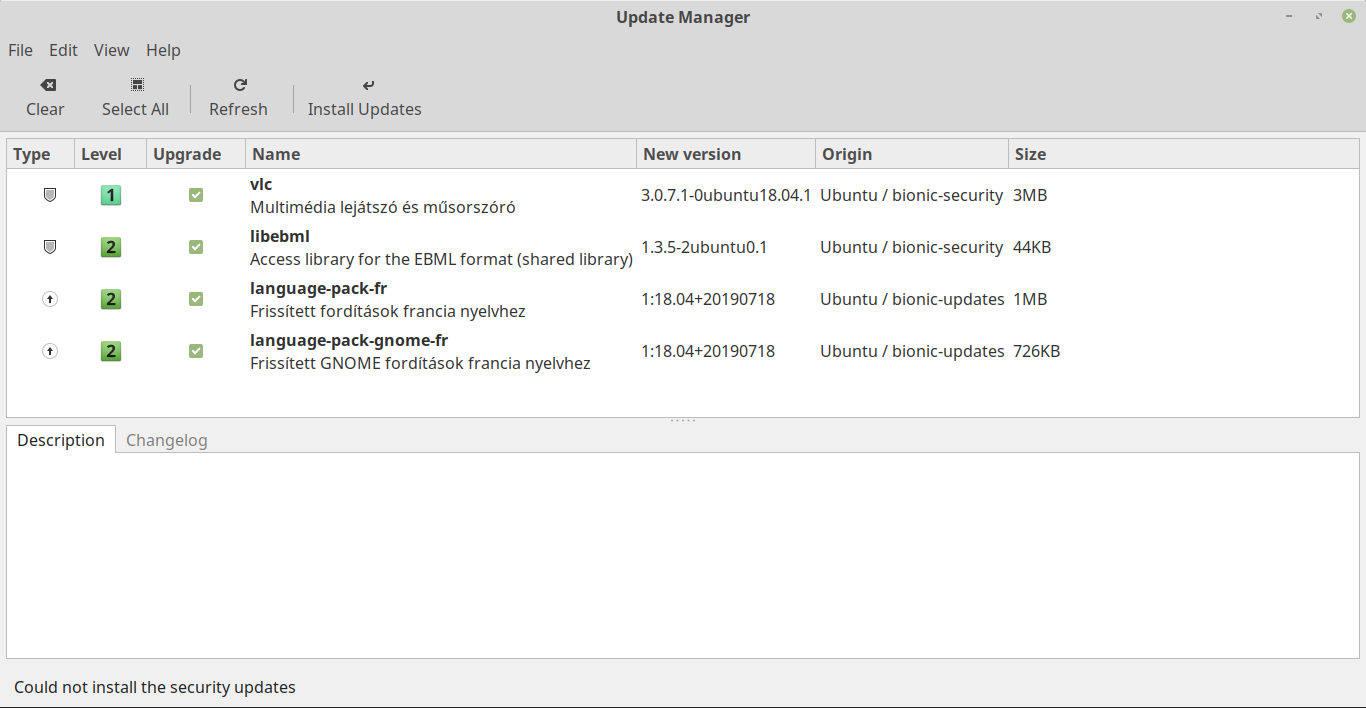Open the Edit menu
Screen dimensions: 1366x708
click(63, 50)
